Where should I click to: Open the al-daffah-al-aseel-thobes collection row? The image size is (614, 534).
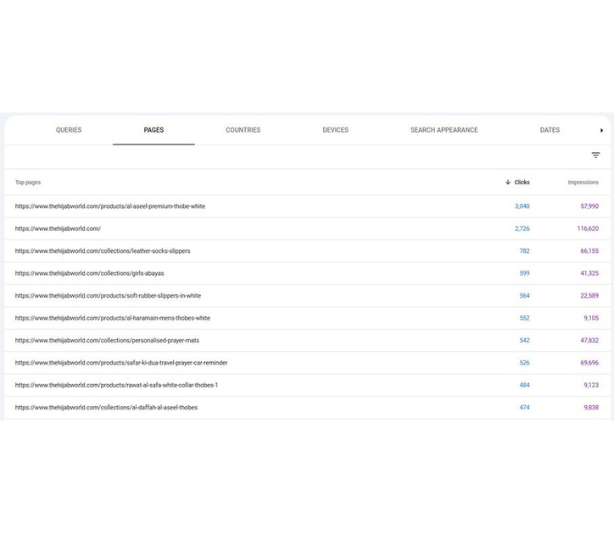(106, 407)
